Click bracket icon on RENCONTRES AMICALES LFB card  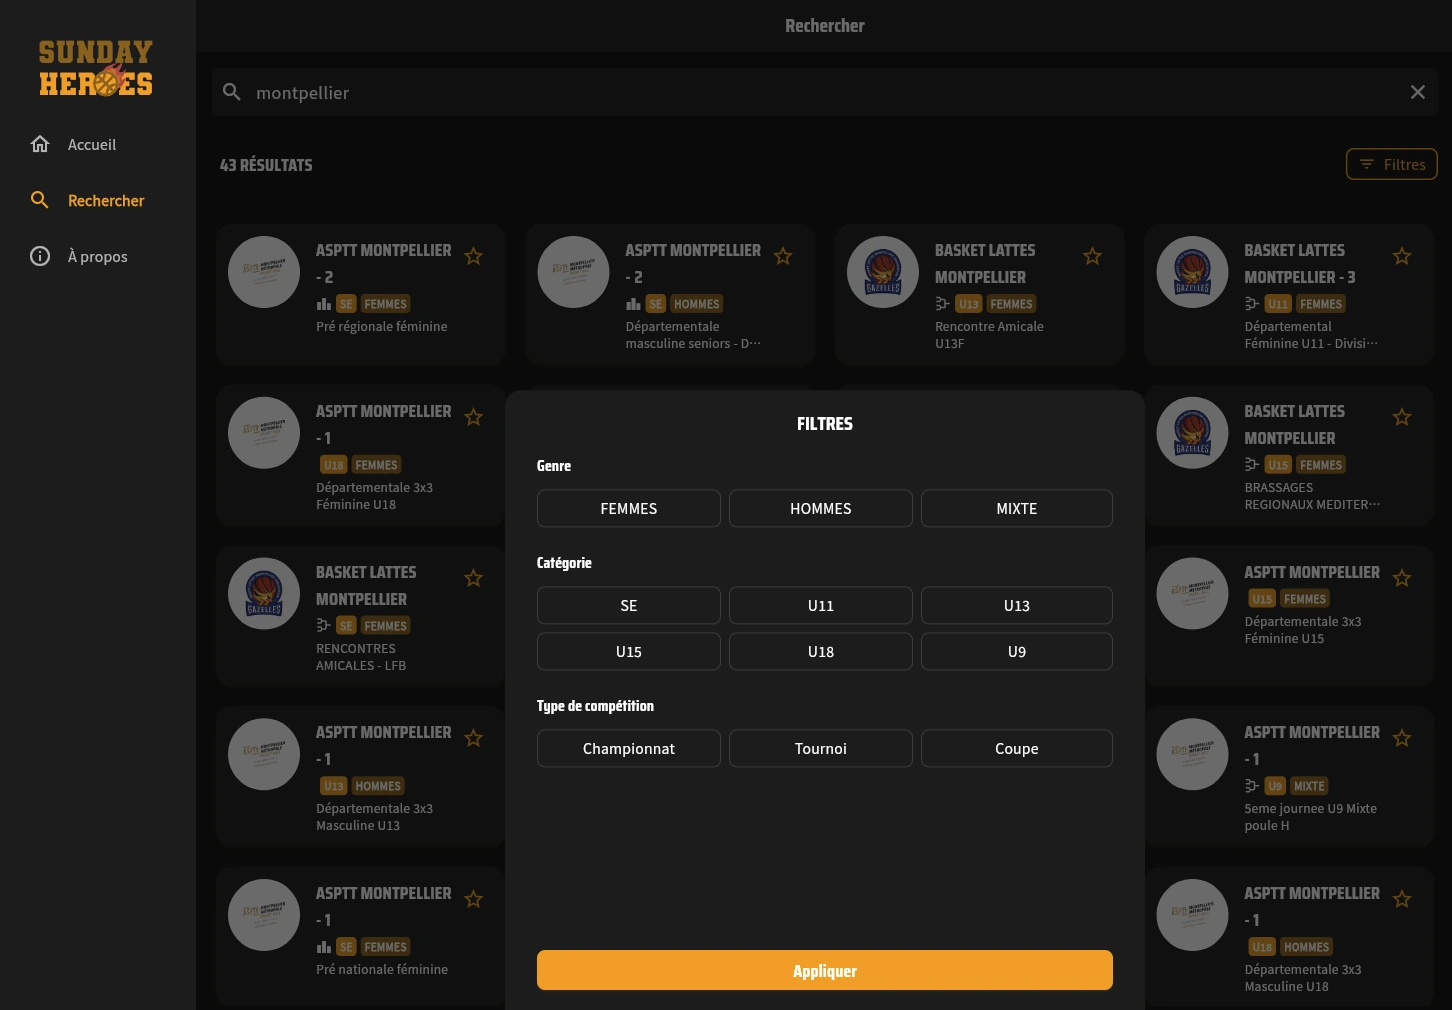324,625
